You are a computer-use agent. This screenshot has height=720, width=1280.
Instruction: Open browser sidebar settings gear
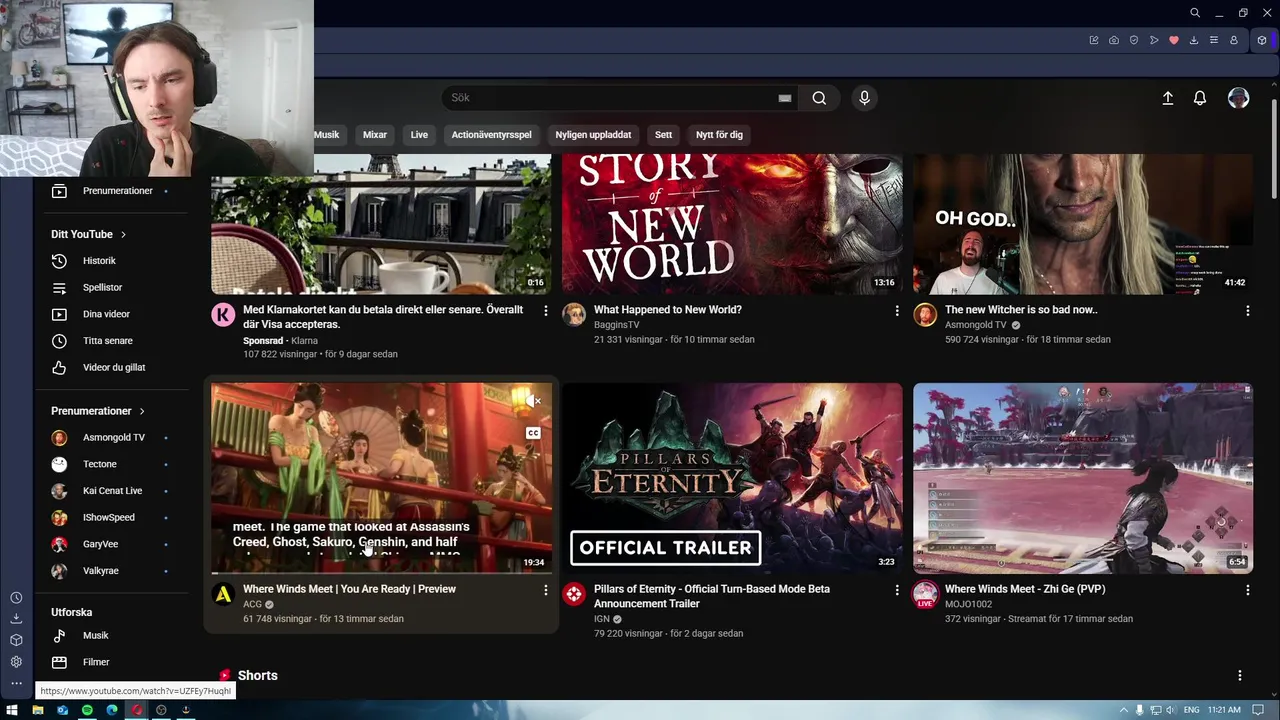pyautogui.click(x=16, y=661)
